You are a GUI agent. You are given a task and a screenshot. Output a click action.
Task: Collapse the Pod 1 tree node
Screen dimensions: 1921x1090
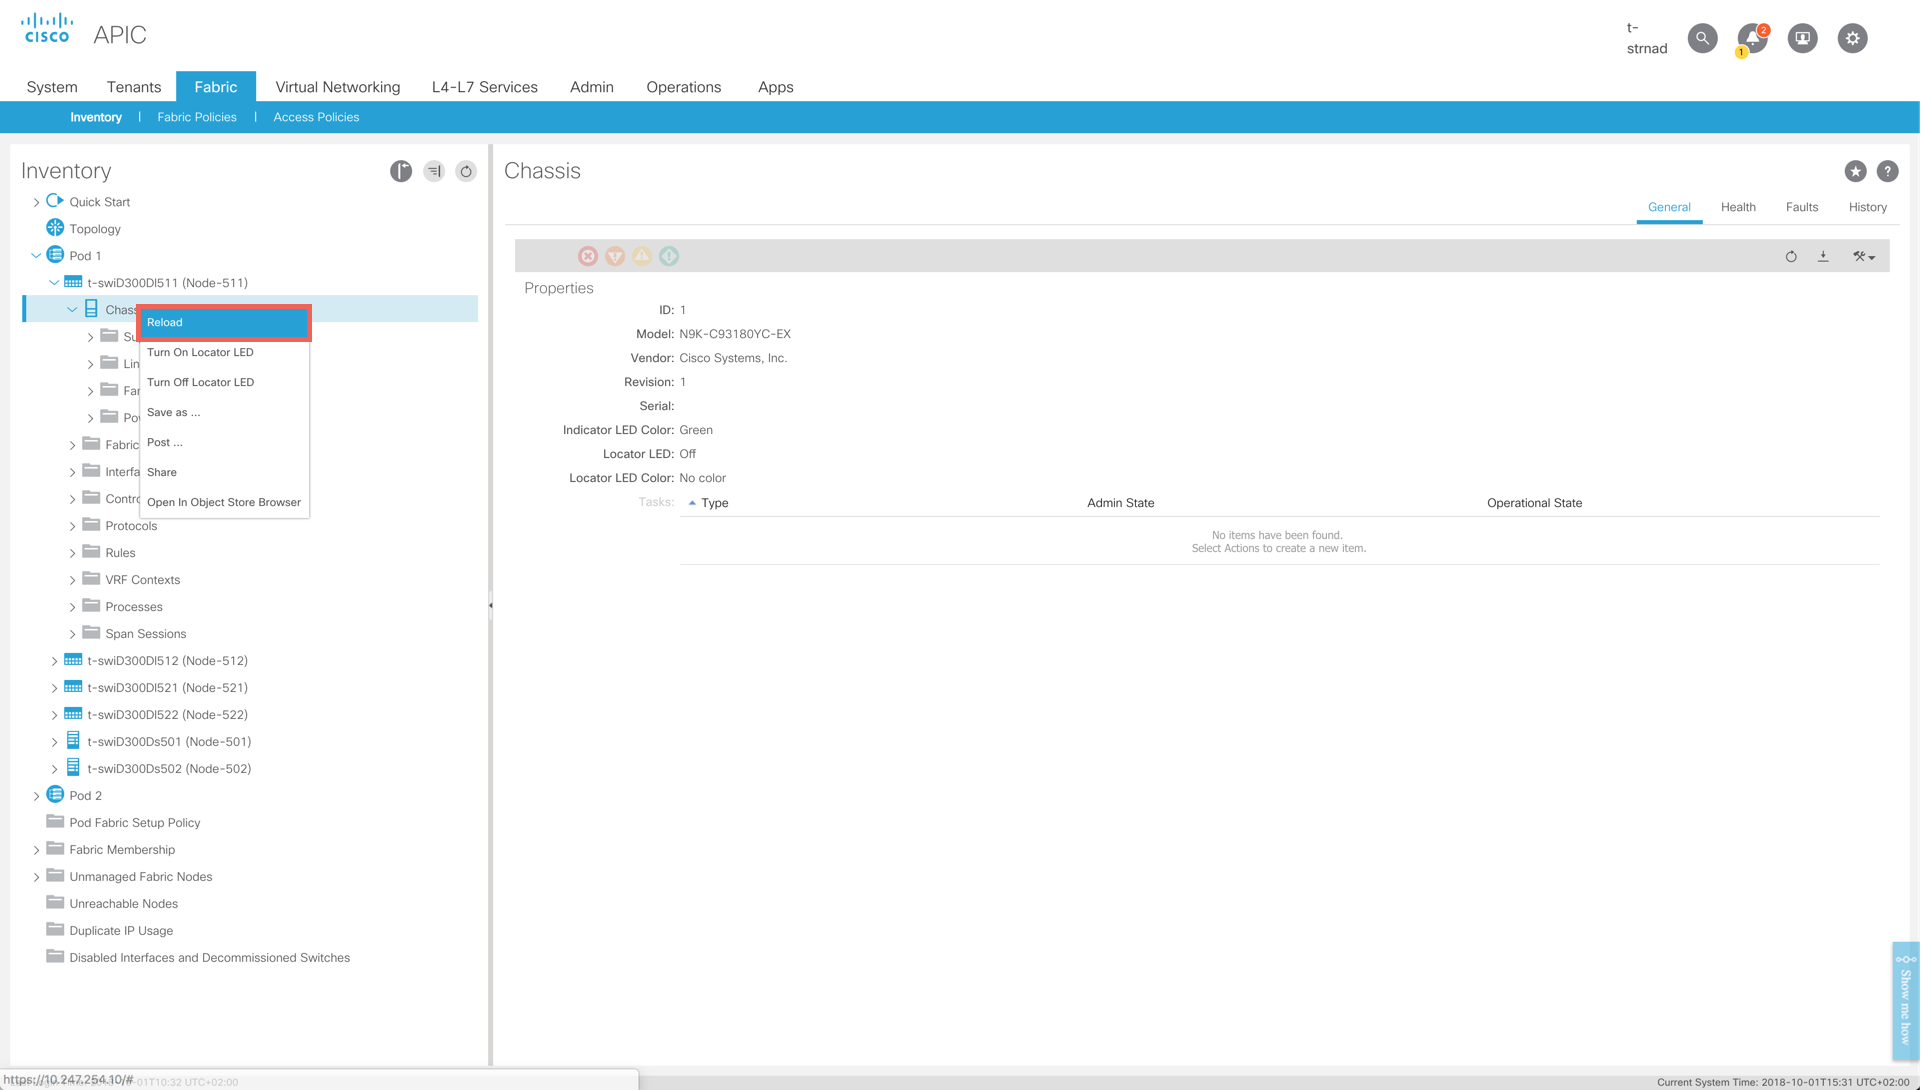(37, 256)
